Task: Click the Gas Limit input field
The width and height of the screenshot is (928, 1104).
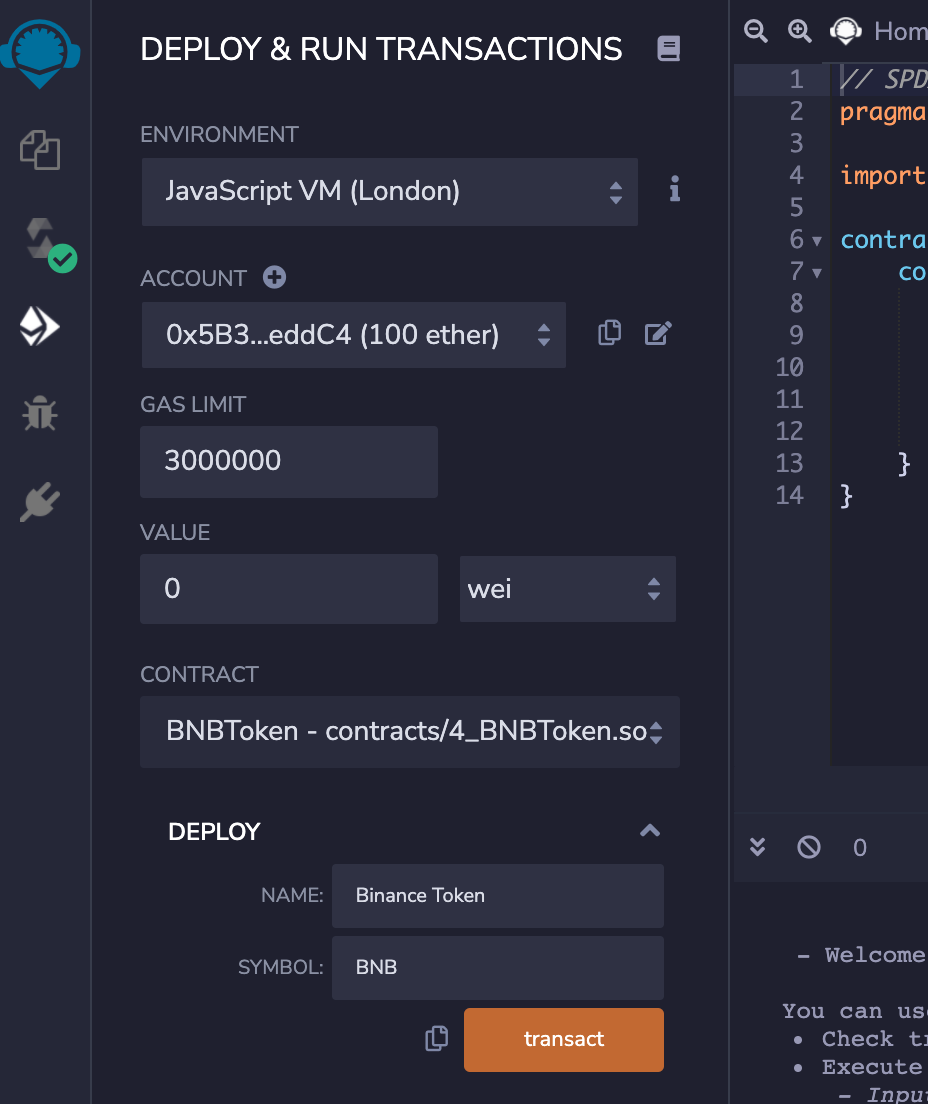Action: pyautogui.click(x=289, y=462)
